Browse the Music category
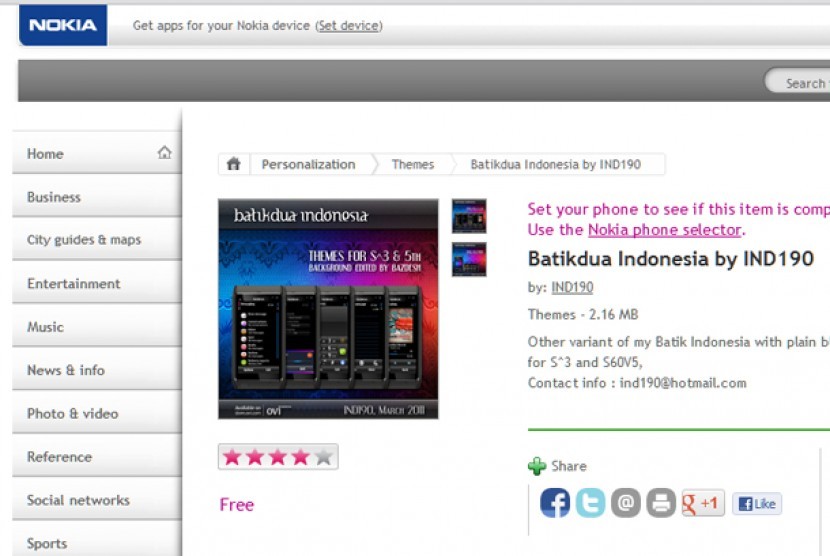 pyautogui.click(x=97, y=327)
